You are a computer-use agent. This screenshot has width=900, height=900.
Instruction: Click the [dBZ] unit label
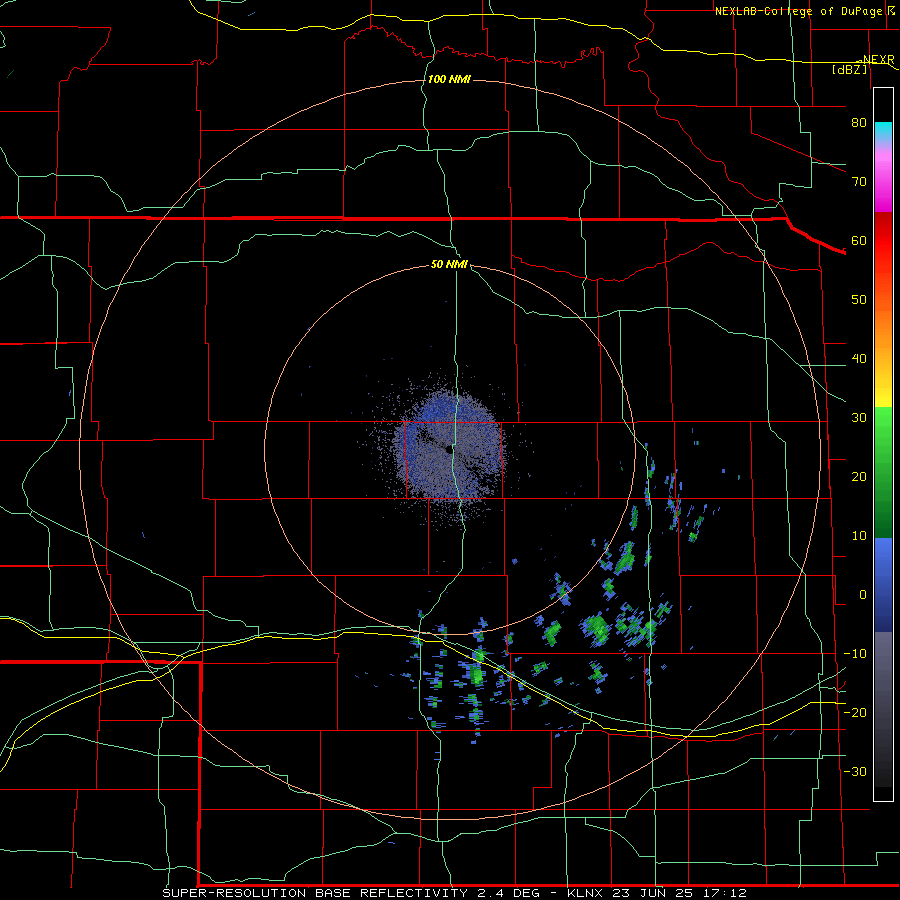click(849, 69)
